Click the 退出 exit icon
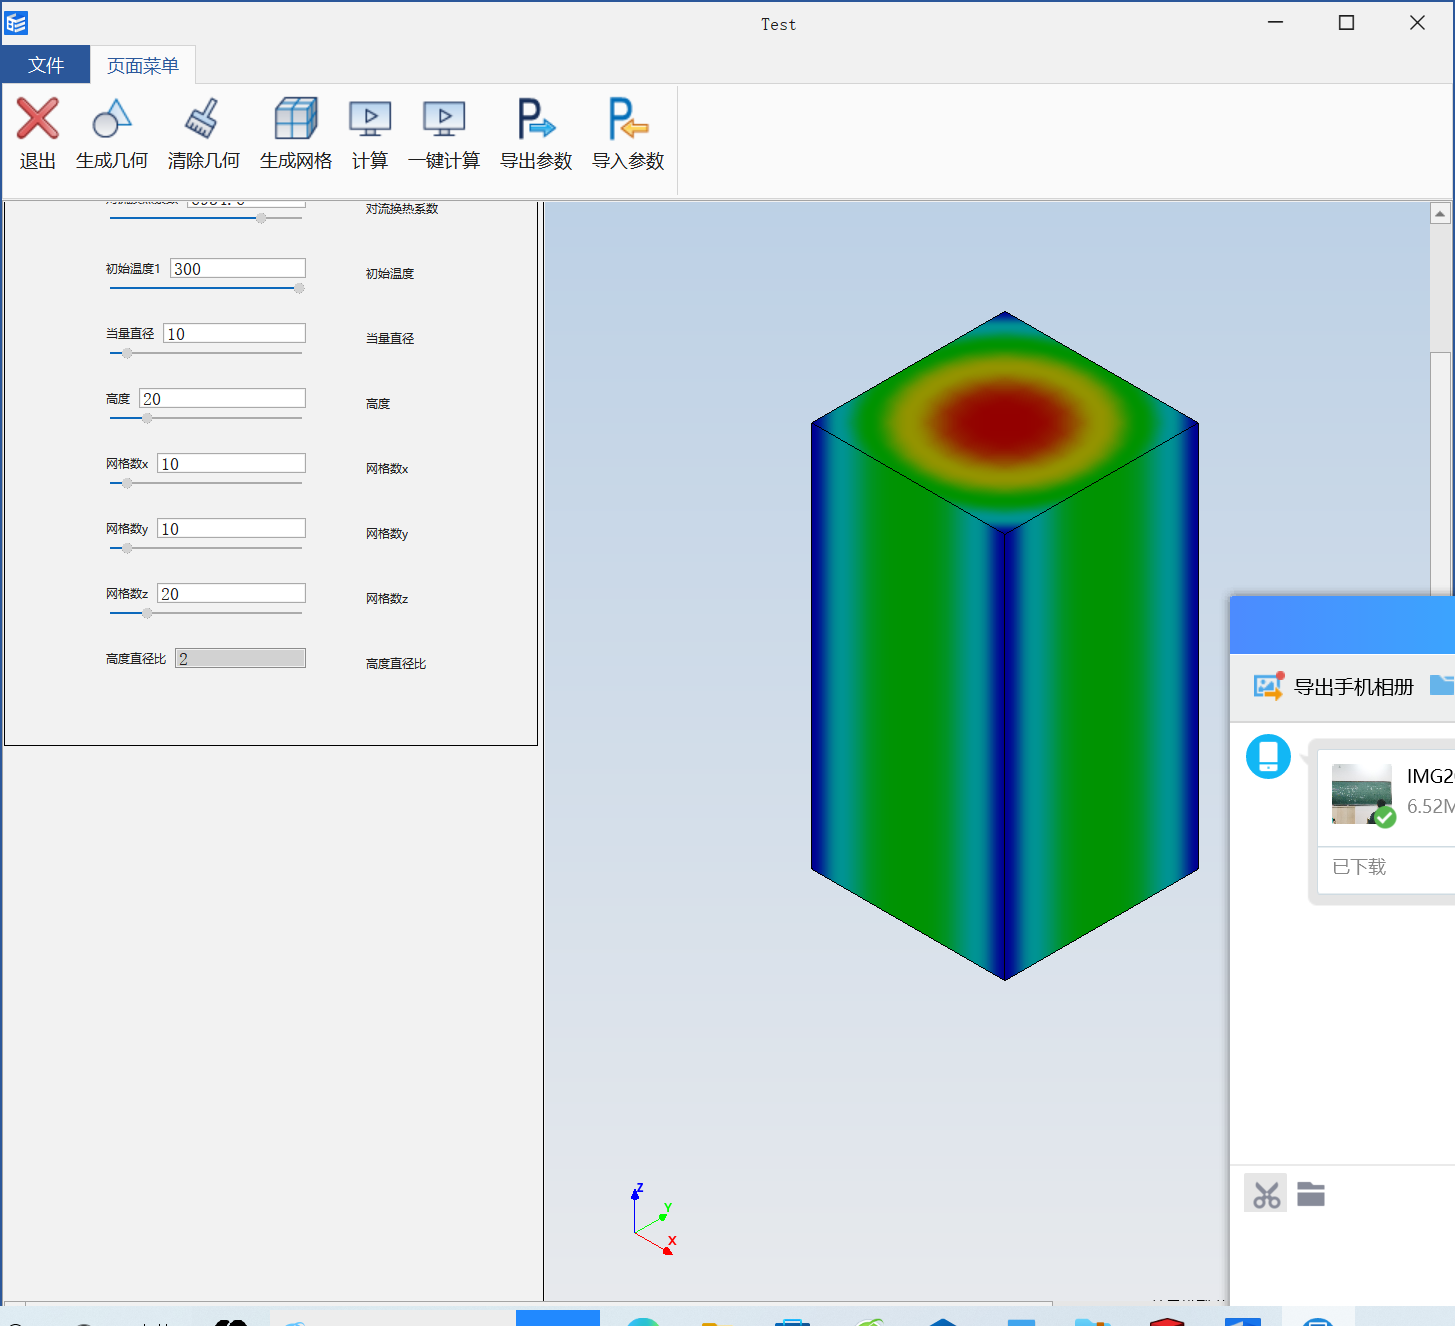 coord(38,119)
